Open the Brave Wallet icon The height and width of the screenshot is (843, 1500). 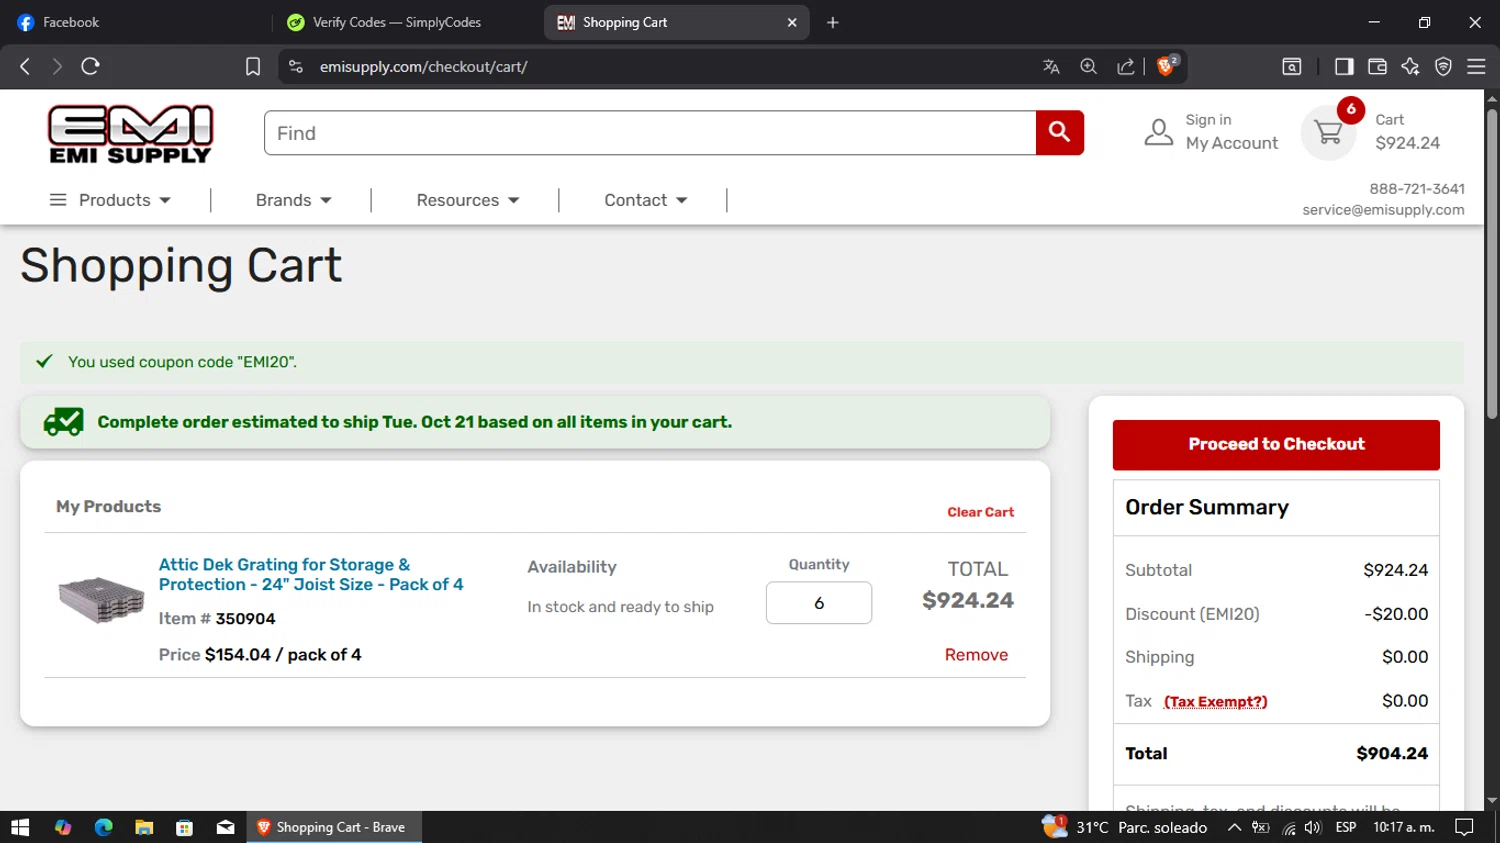[x=1377, y=66]
